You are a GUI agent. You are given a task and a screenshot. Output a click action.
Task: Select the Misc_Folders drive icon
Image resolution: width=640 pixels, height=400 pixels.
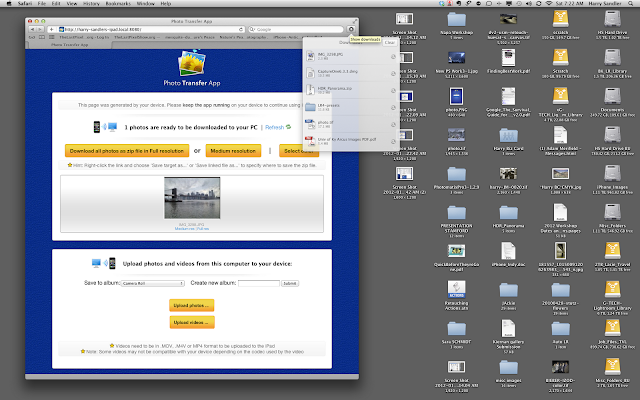click(x=612, y=213)
